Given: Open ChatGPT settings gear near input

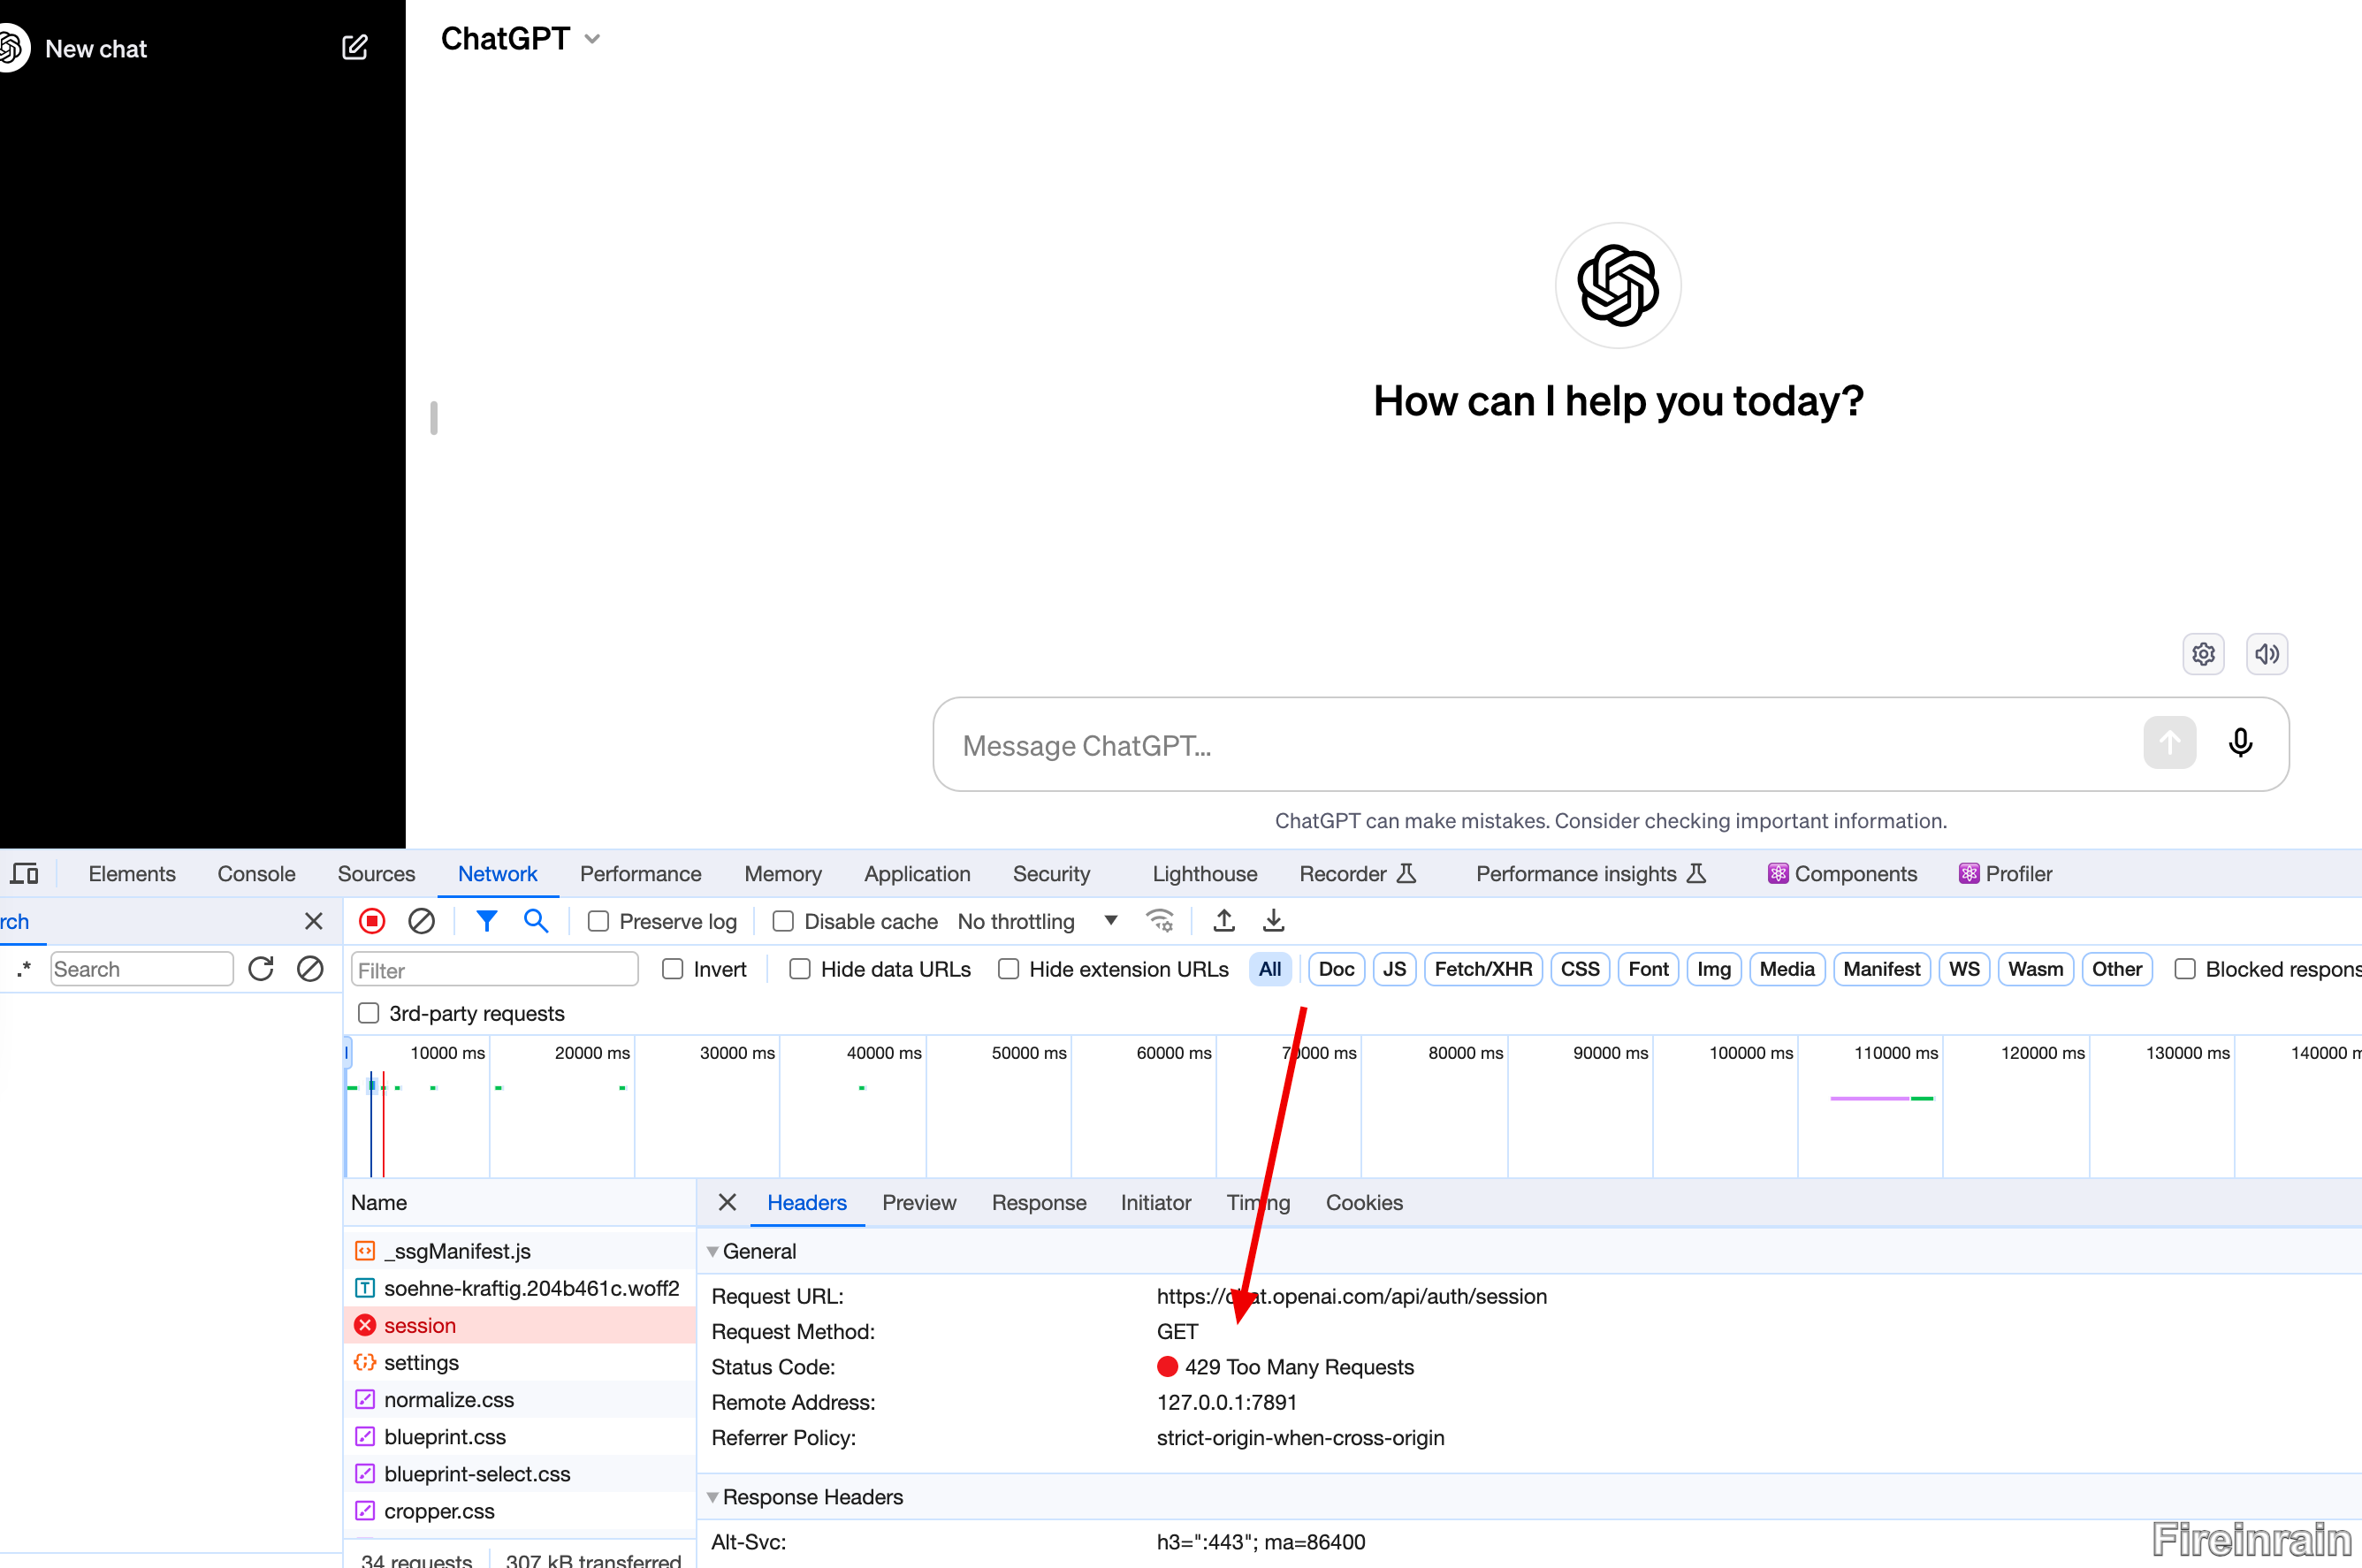Looking at the screenshot, I should [2203, 654].
